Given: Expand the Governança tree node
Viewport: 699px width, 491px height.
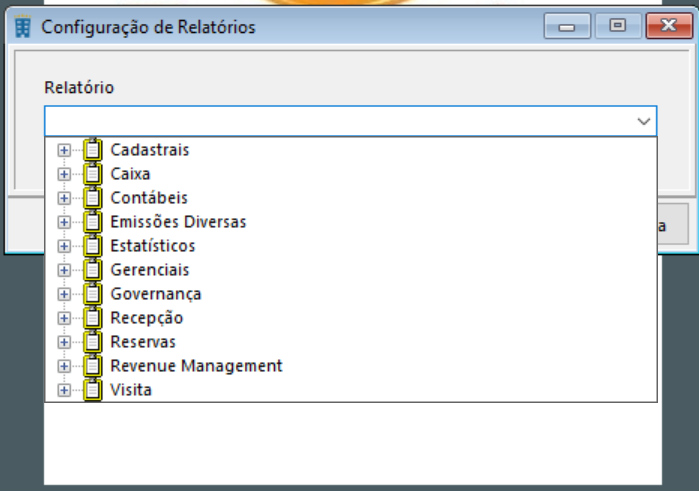Looking at the screenshot, I should click(64, 295).
